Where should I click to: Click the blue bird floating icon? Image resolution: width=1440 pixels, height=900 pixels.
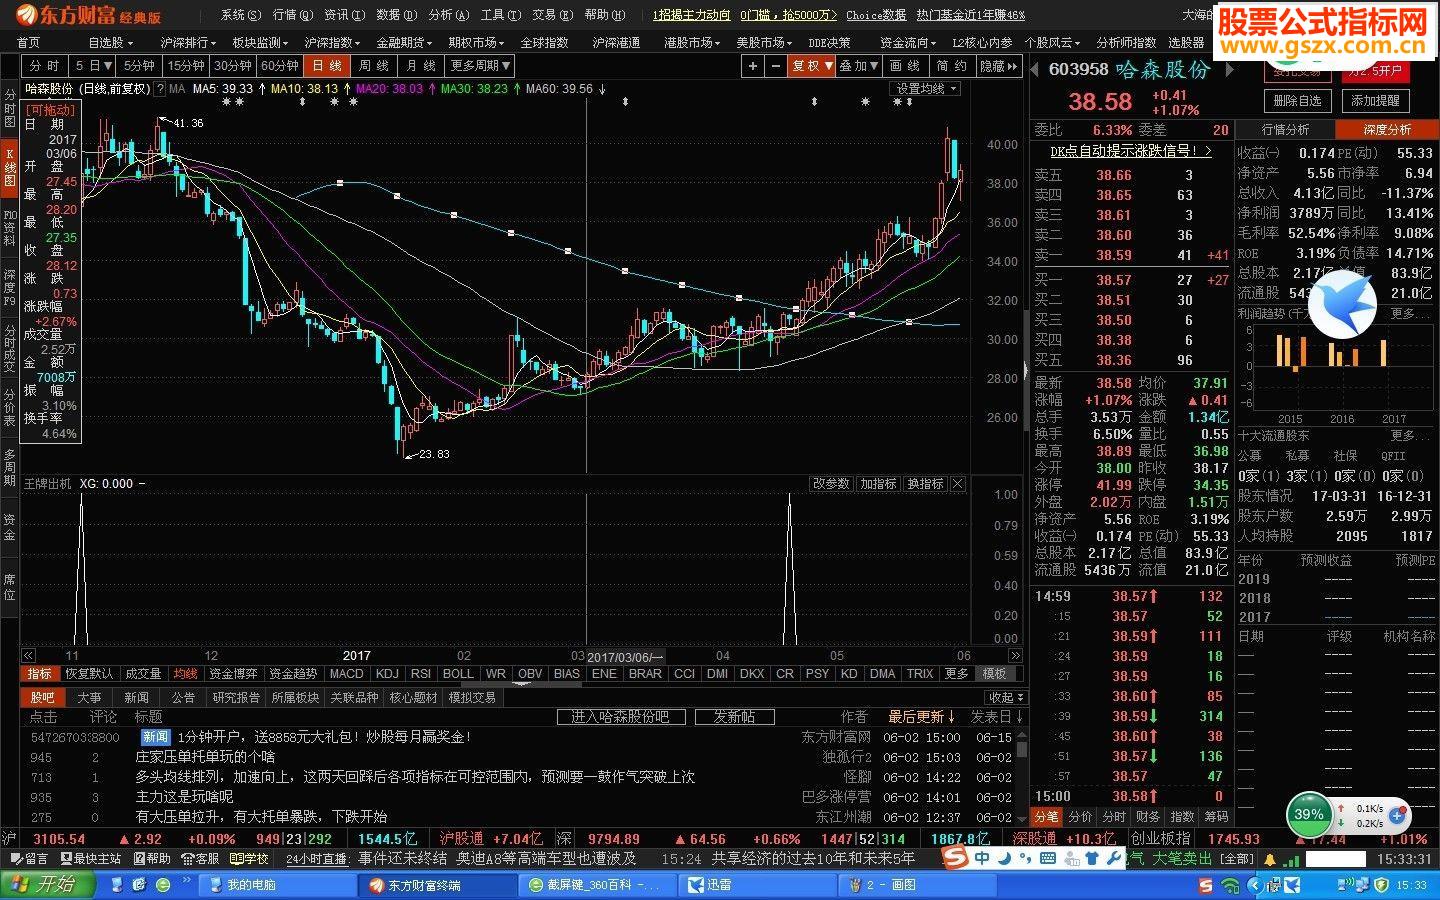click(x=1342, y=303)
